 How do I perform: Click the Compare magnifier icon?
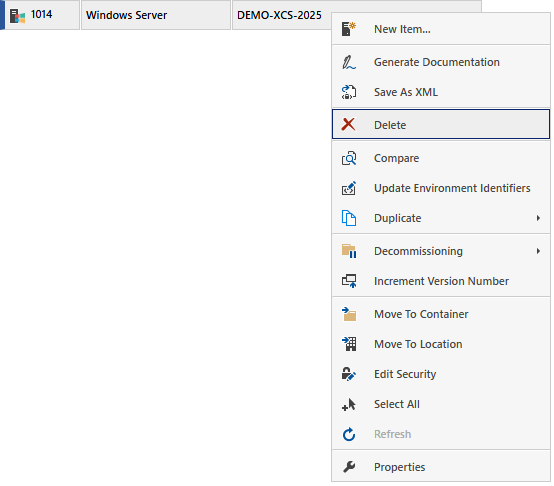[x=349, y=158]
